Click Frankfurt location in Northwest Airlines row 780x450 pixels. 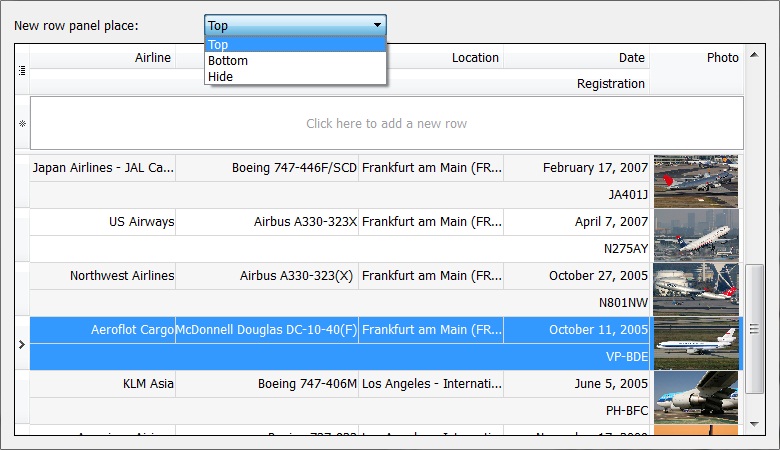point(431,276)
